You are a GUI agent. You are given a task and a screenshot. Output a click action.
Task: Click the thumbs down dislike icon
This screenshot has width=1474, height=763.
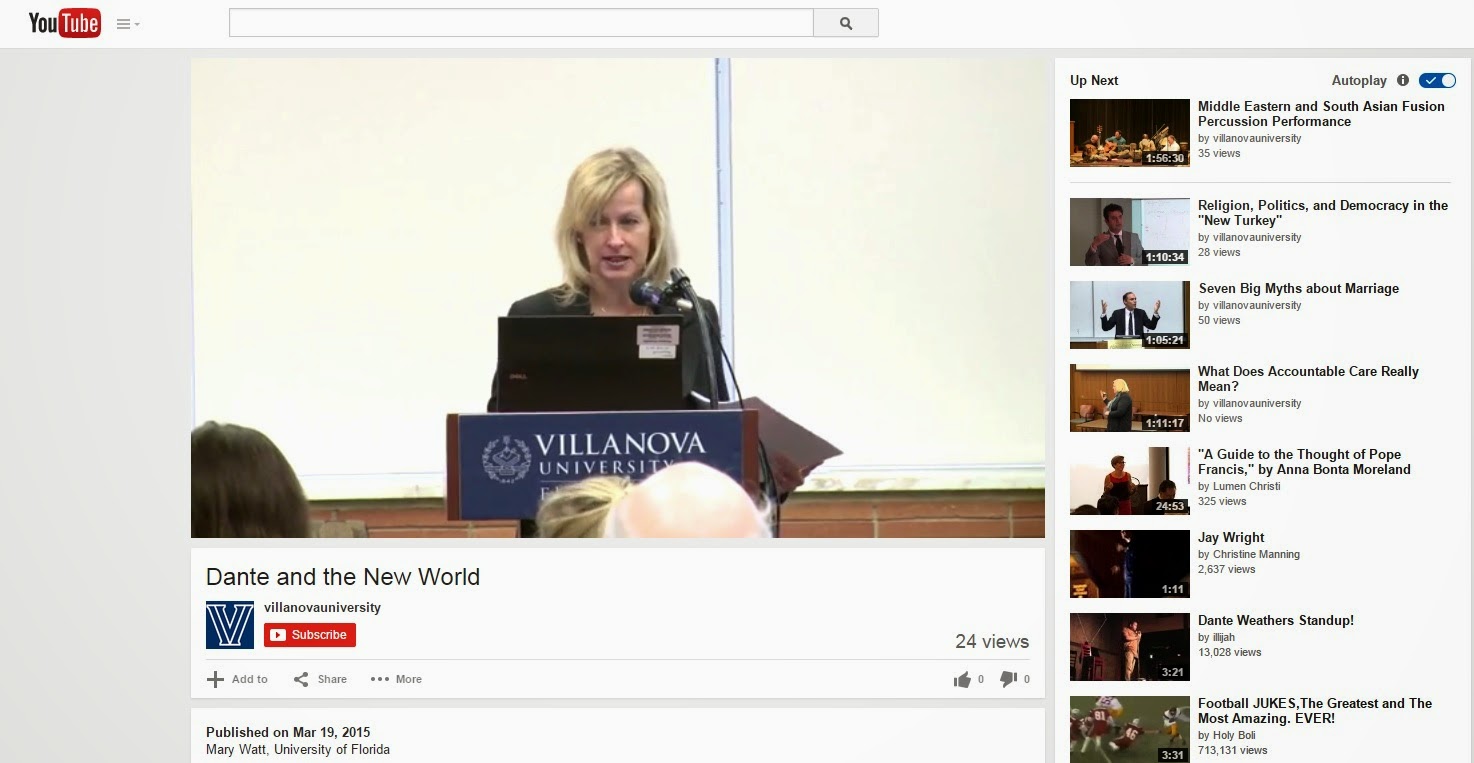[x=1008, y=679]
